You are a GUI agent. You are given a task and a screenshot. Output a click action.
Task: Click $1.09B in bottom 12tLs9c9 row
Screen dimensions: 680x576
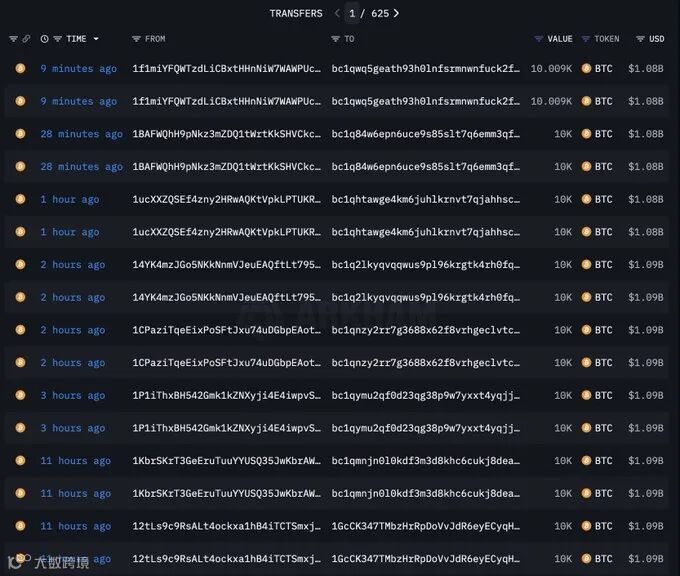(x=646, y=558)
